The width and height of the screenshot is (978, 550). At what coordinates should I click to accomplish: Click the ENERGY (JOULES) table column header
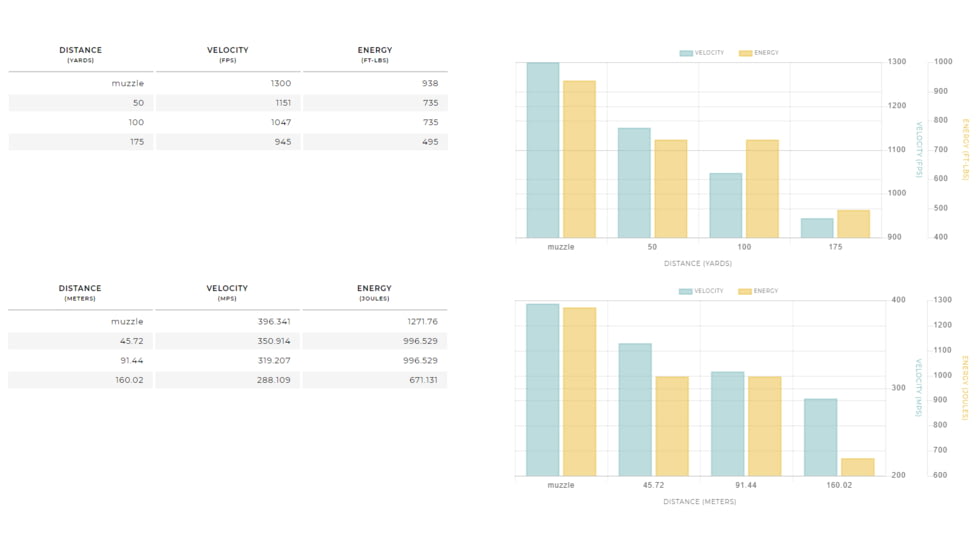click(375, 292)
